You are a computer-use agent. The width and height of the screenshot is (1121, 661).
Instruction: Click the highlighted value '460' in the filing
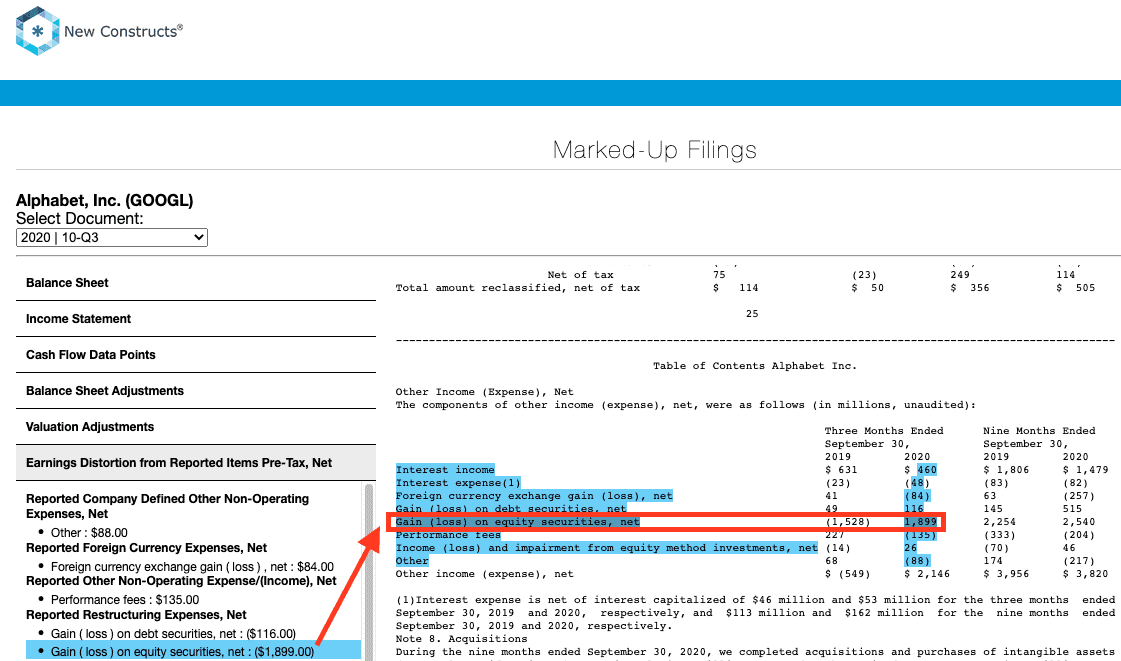tap(927, 469)
